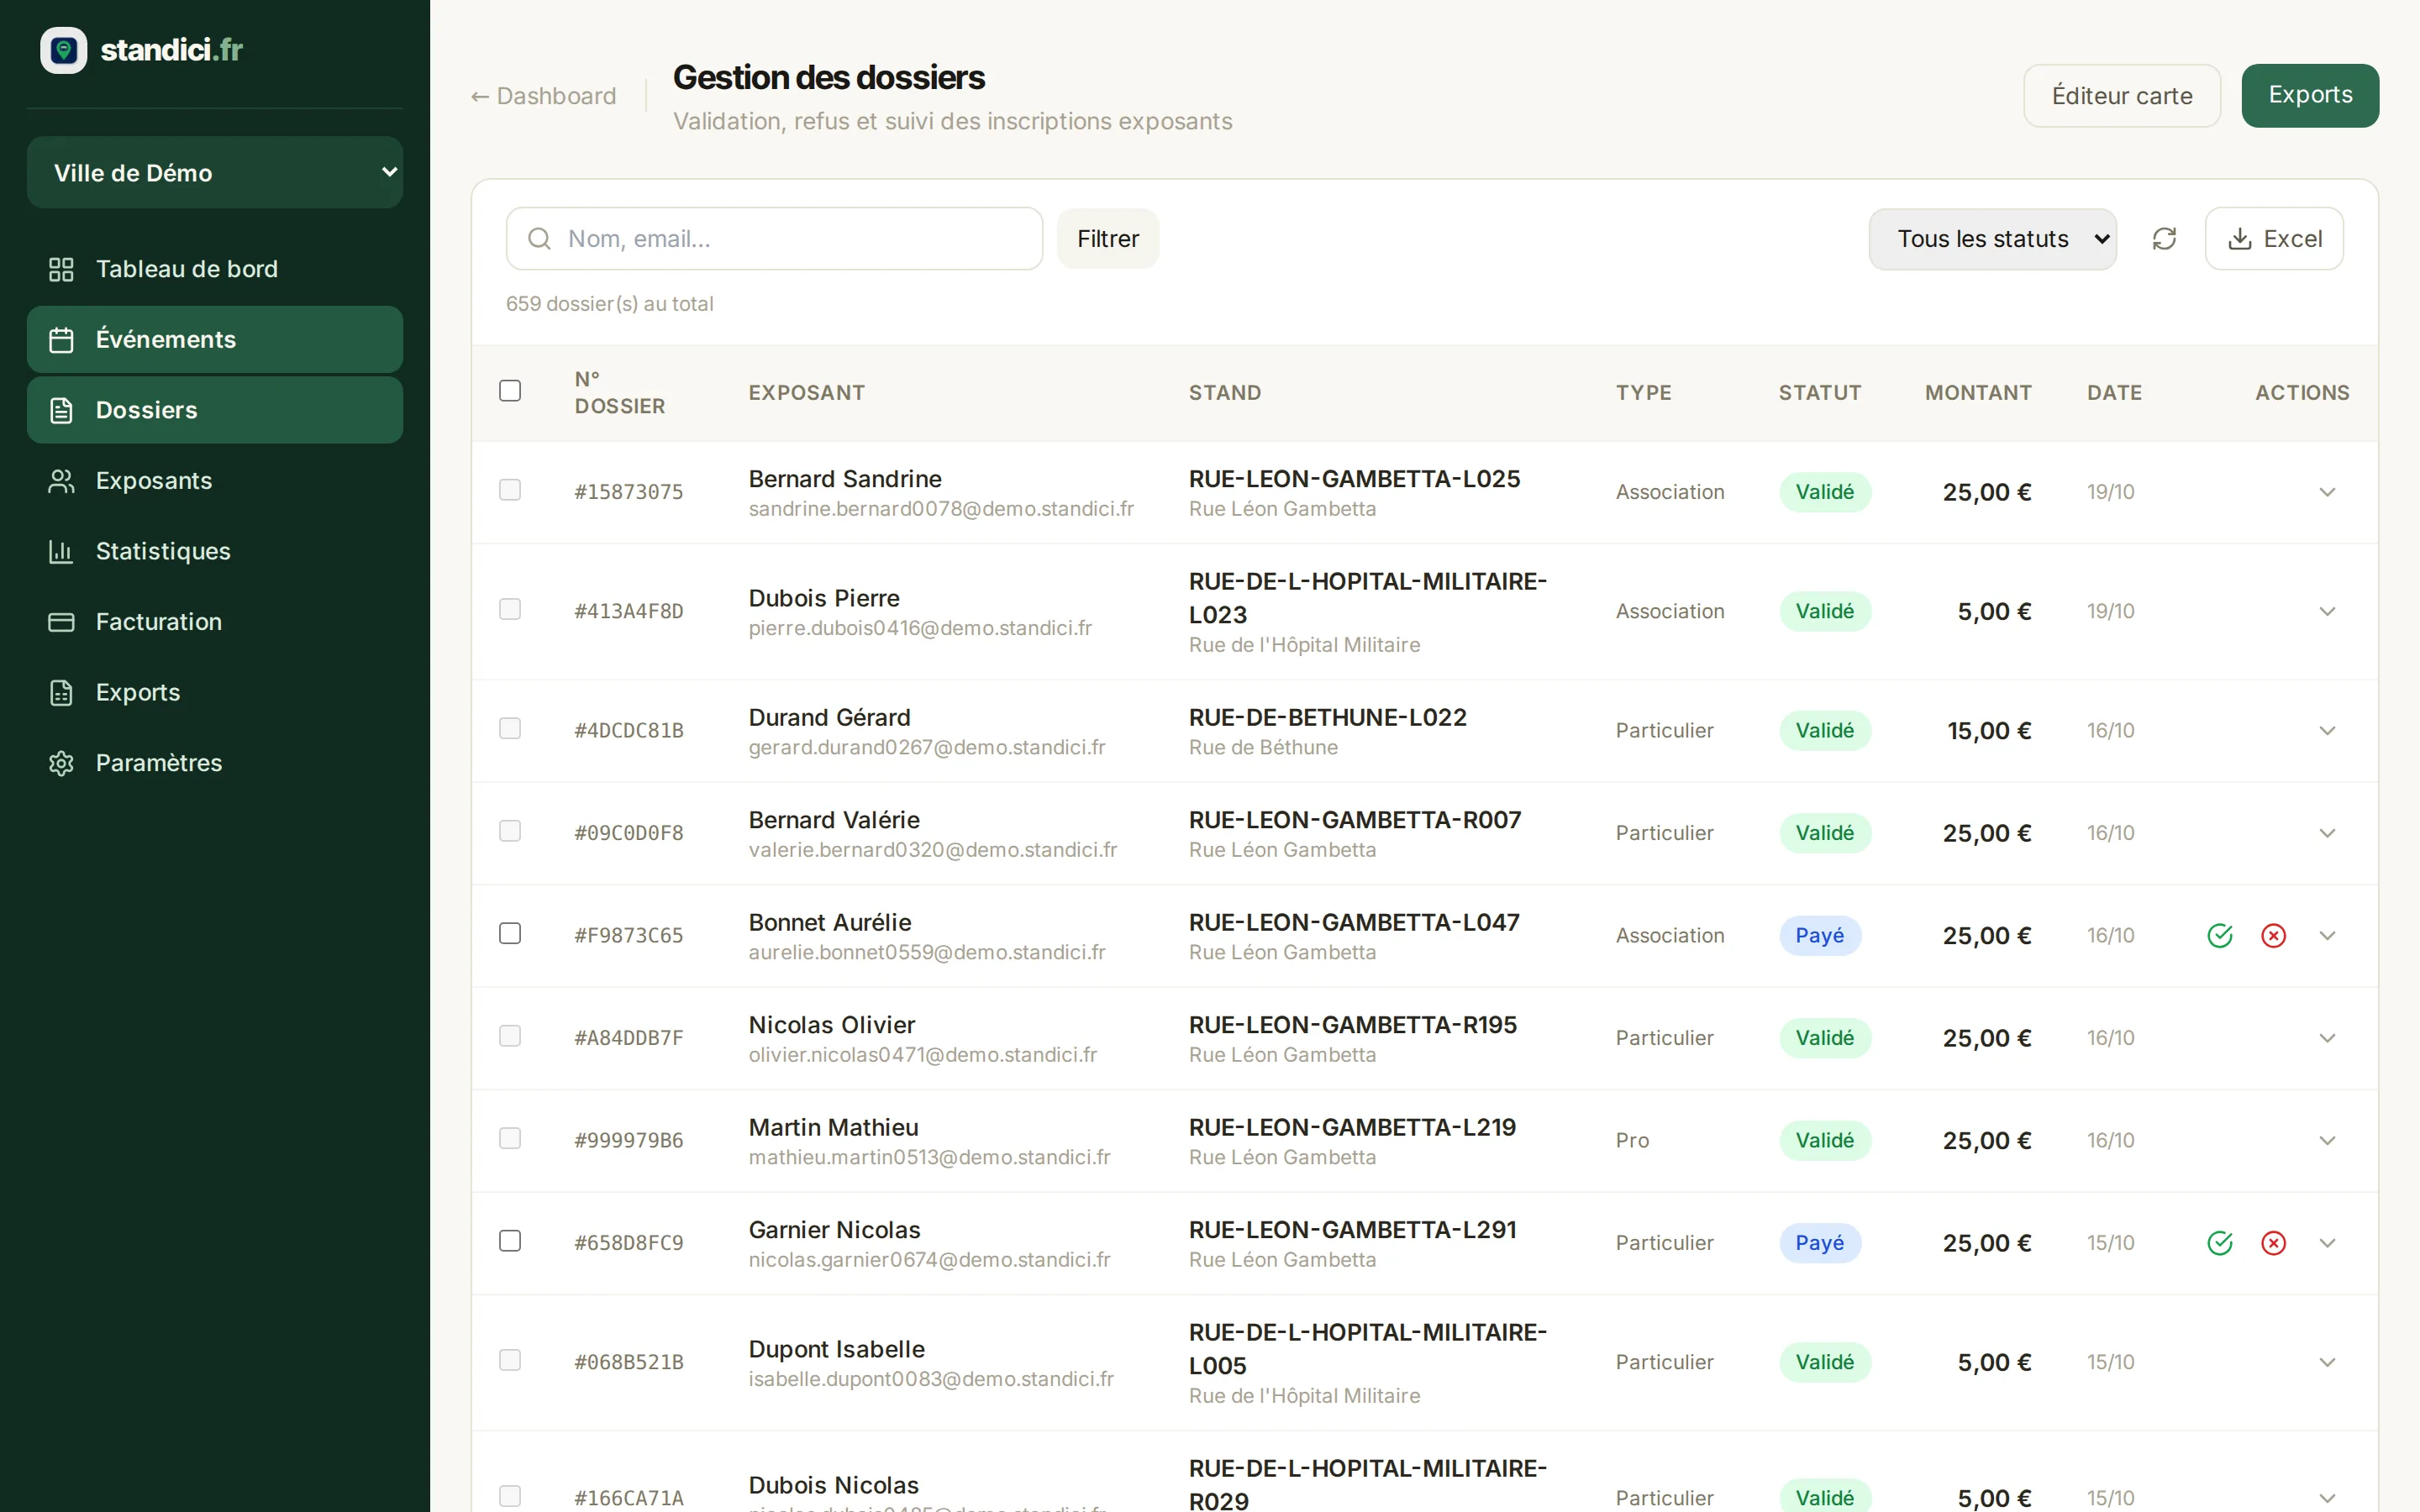The height and width of the screenshot is (1512, 2420).
Task: Select Garnier Nicolas row checkbox
Action: [510, 1241]
